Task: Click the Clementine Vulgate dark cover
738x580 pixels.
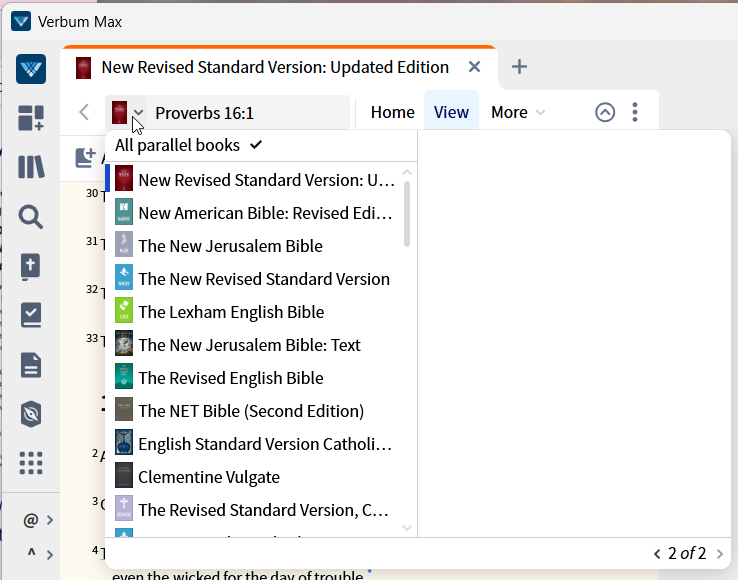Action: [124, 475]
